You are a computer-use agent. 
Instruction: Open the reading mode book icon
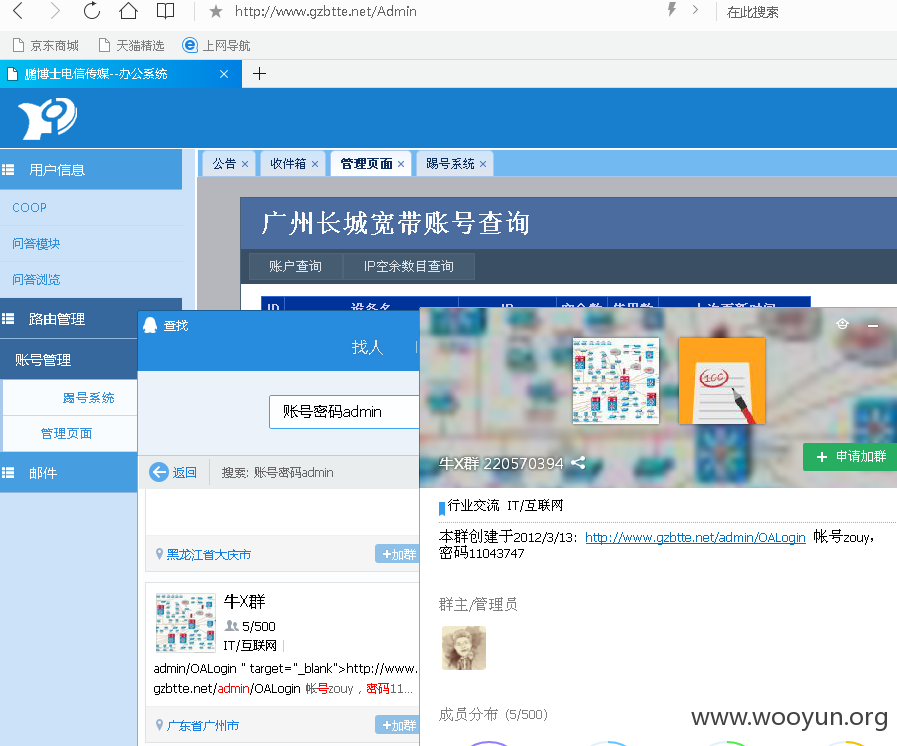click(x=165, y=11)
